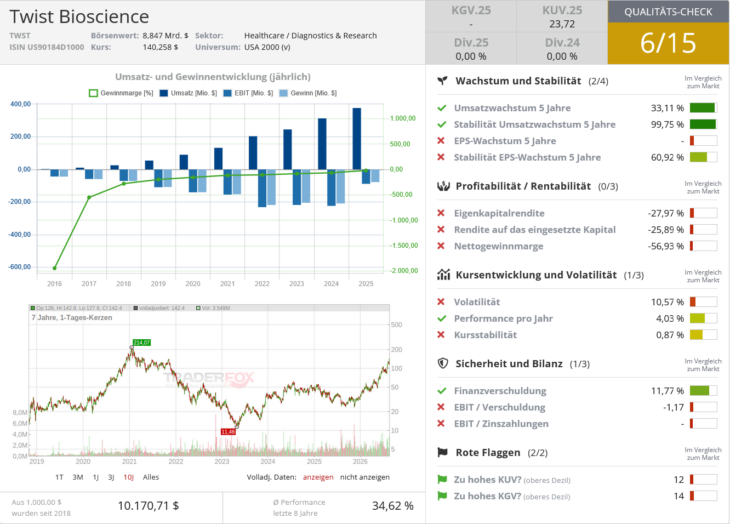The width and height of the screenshot is (730, 524).
Task: Toggle the Gewinnmarge [%] legend entry
Action: pos(121,93)
